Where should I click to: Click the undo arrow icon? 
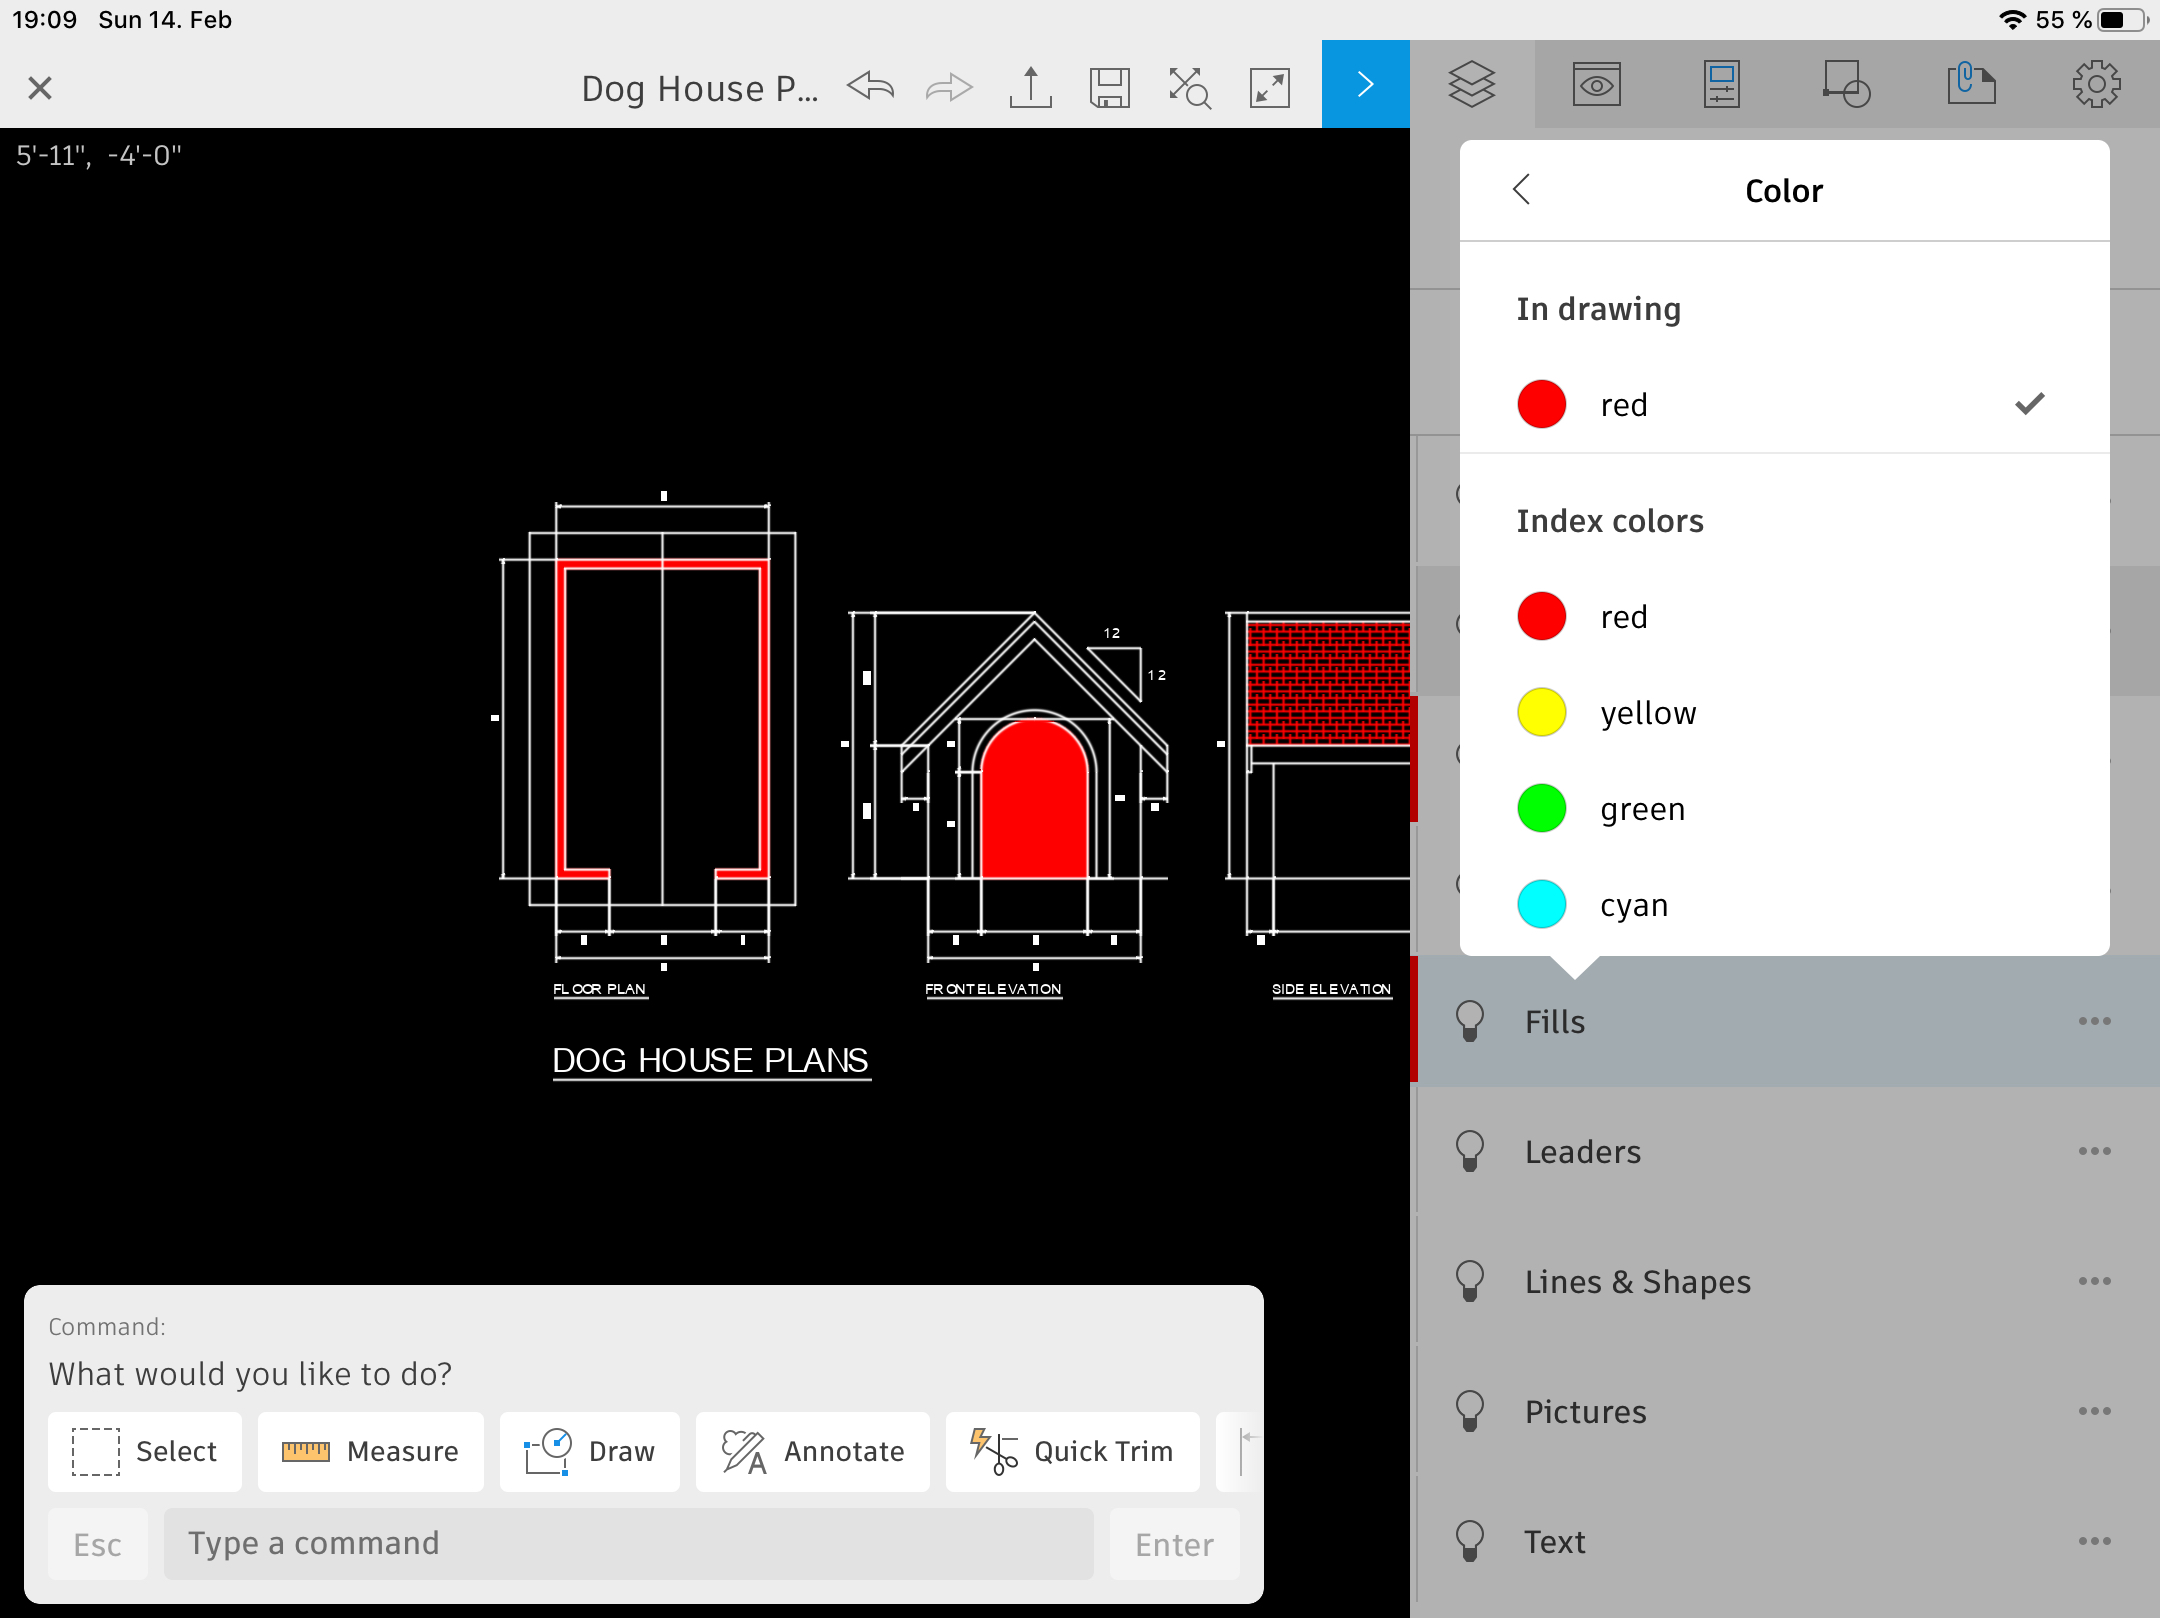870,87
